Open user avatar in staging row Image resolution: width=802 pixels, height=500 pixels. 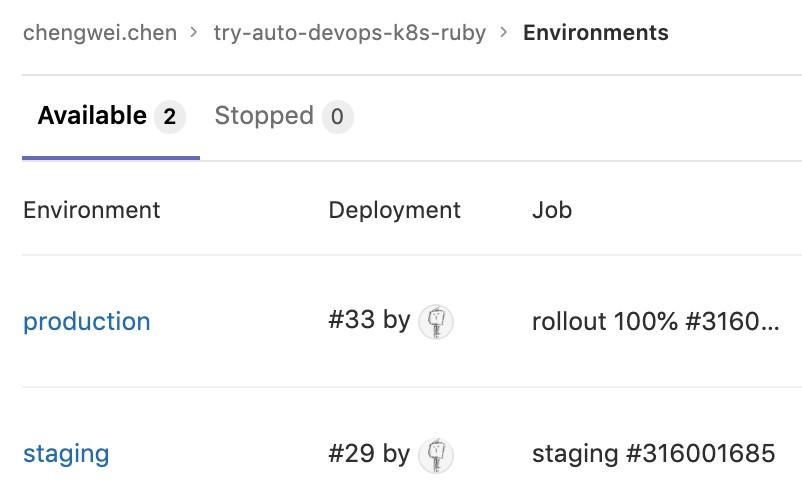click(435, 454)
